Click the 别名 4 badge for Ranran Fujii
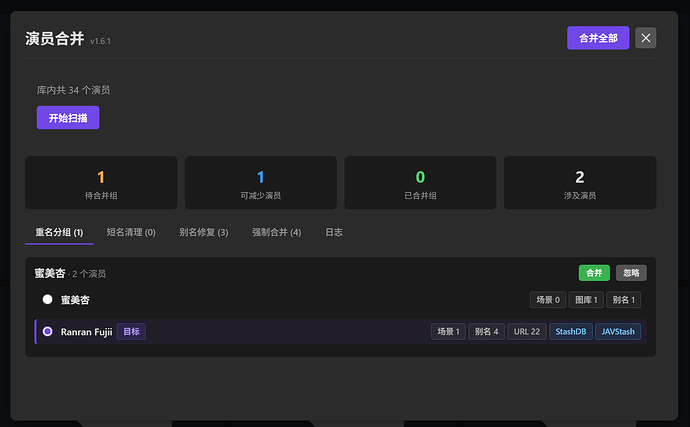The image size is (690, 427). 486,331
